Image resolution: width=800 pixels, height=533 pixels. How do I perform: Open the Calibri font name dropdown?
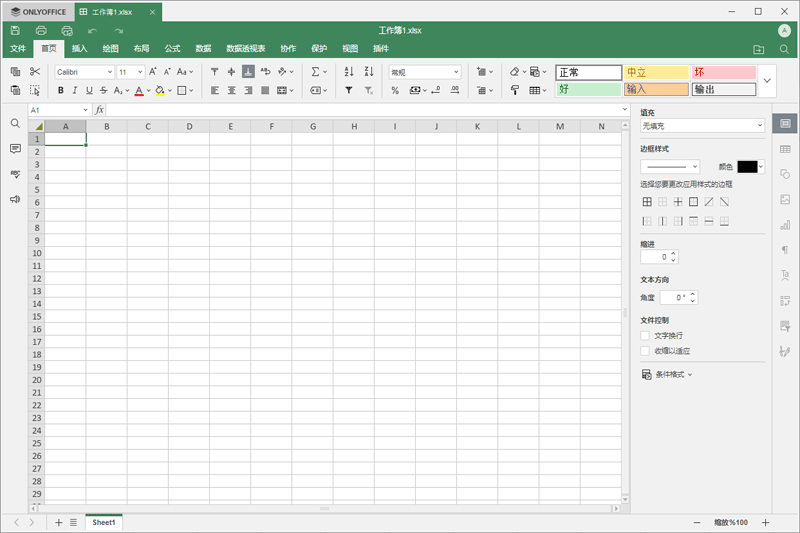(x=84, y=72)
